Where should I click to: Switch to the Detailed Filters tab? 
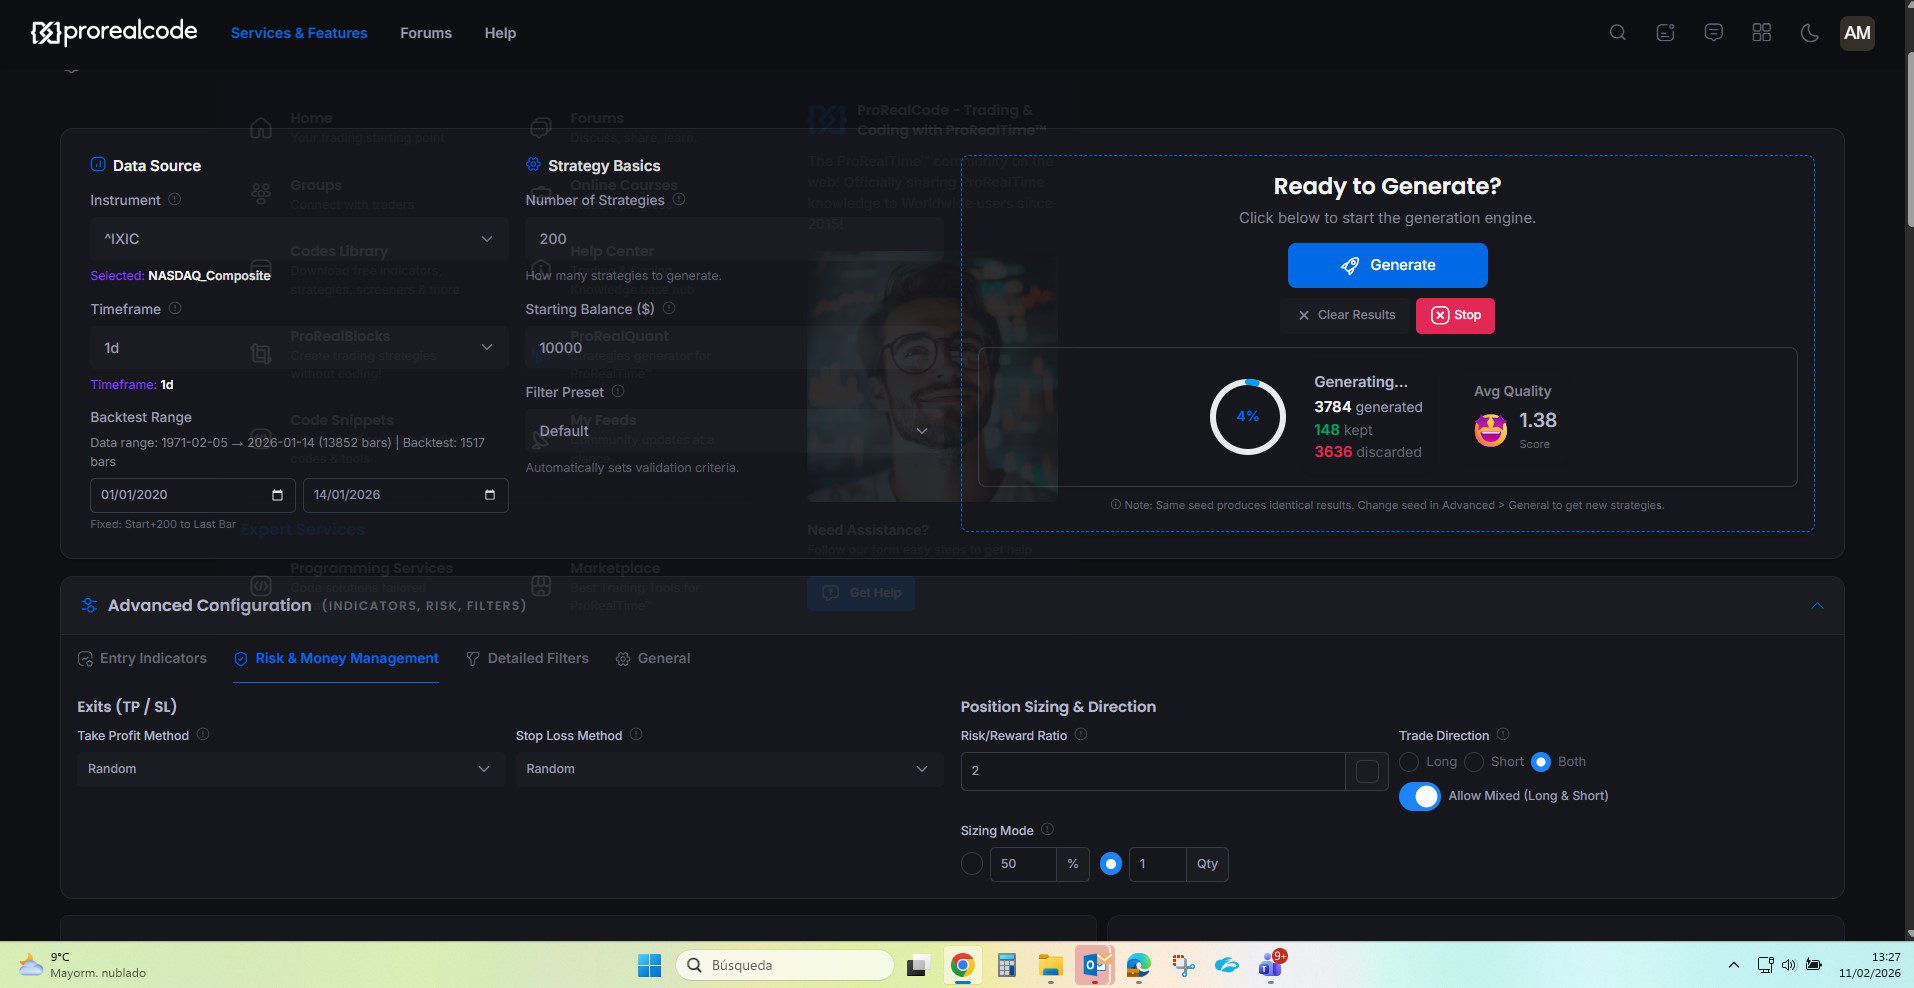[527, 658]
